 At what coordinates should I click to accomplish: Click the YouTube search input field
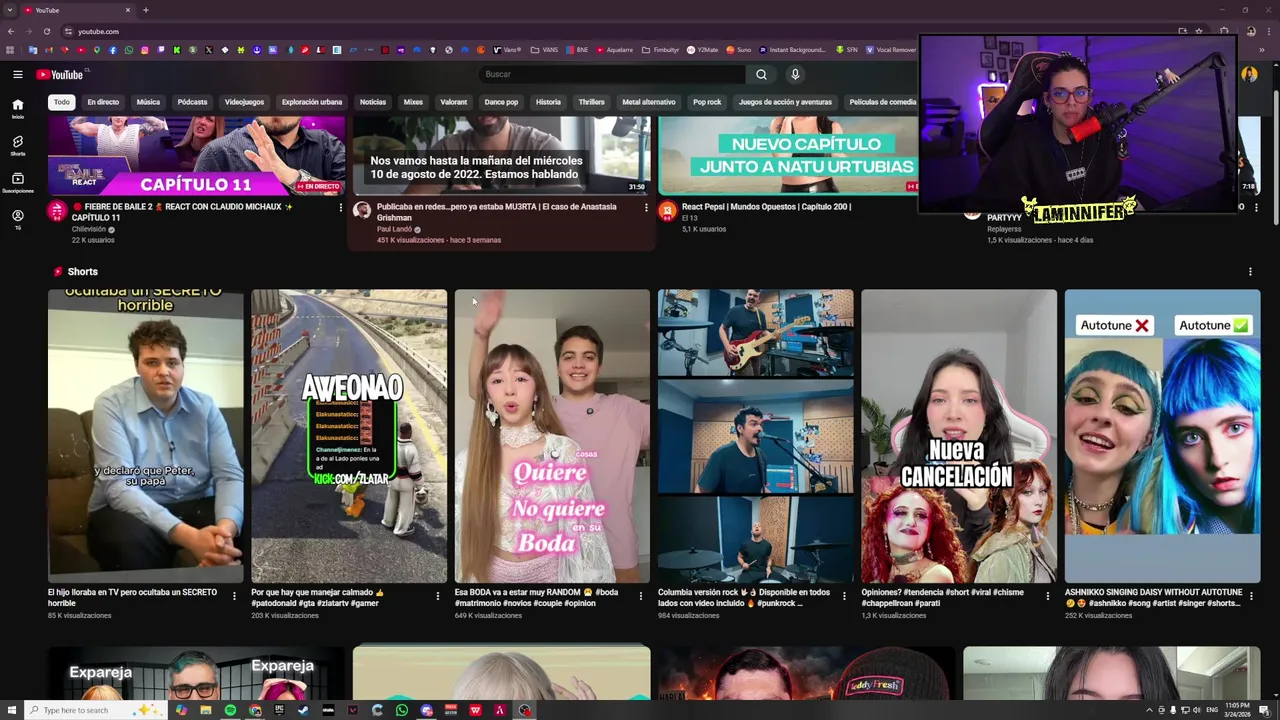[612, 74]
